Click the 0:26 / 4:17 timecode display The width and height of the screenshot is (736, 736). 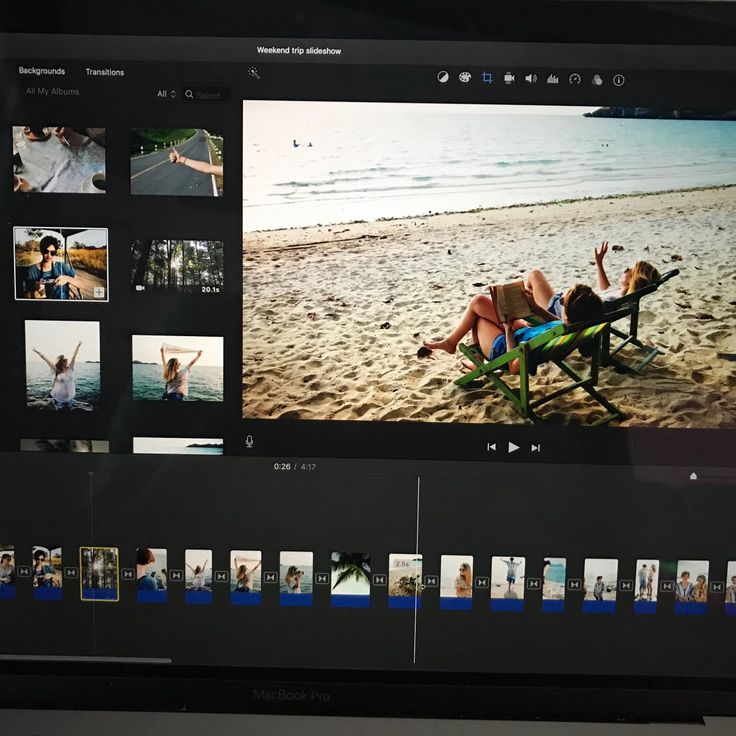295,467
